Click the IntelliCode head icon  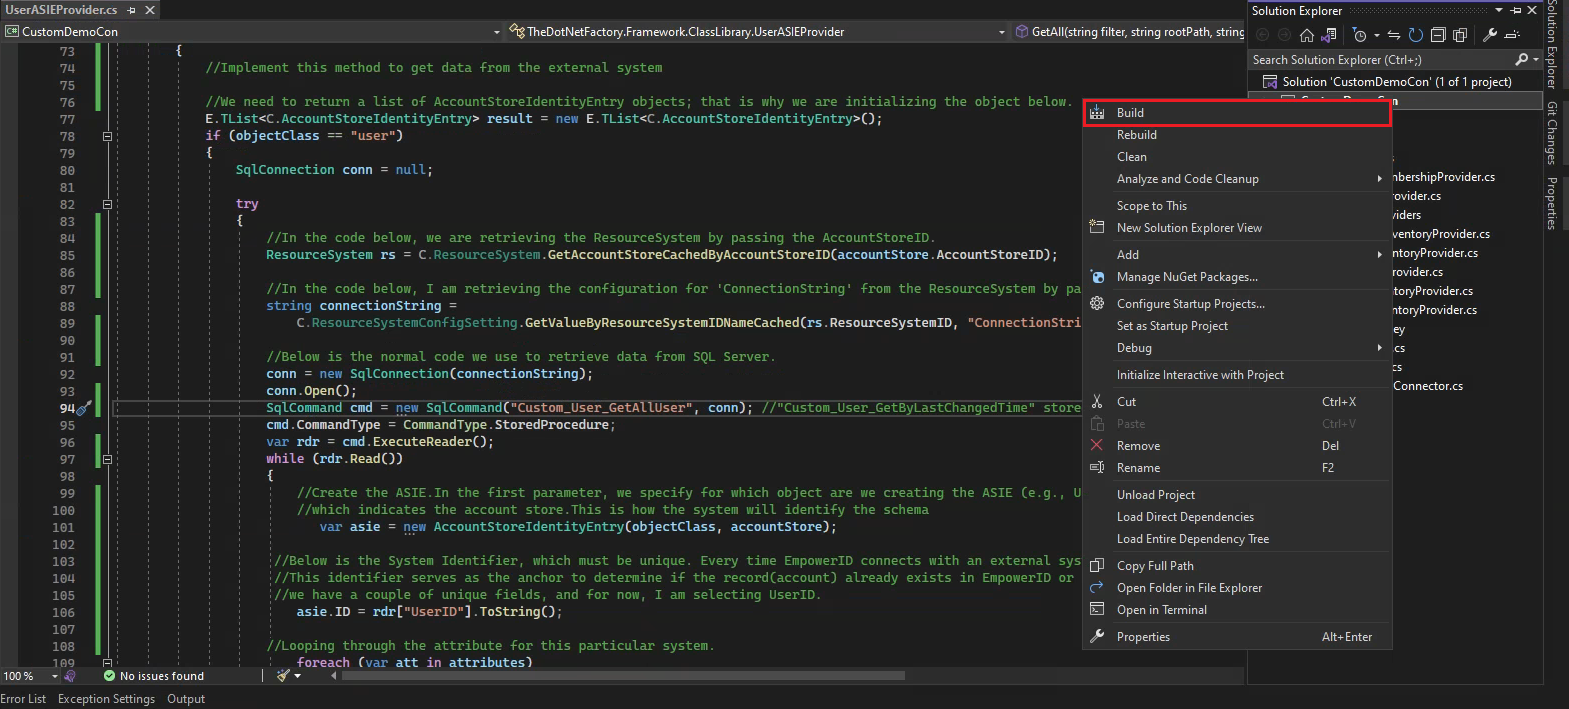69,676
